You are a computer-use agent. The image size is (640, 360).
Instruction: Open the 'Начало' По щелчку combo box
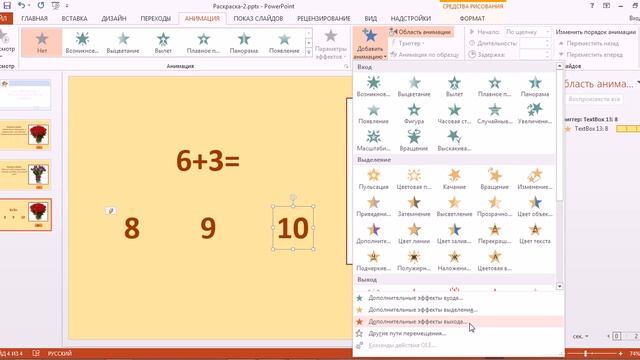[527, 32]
